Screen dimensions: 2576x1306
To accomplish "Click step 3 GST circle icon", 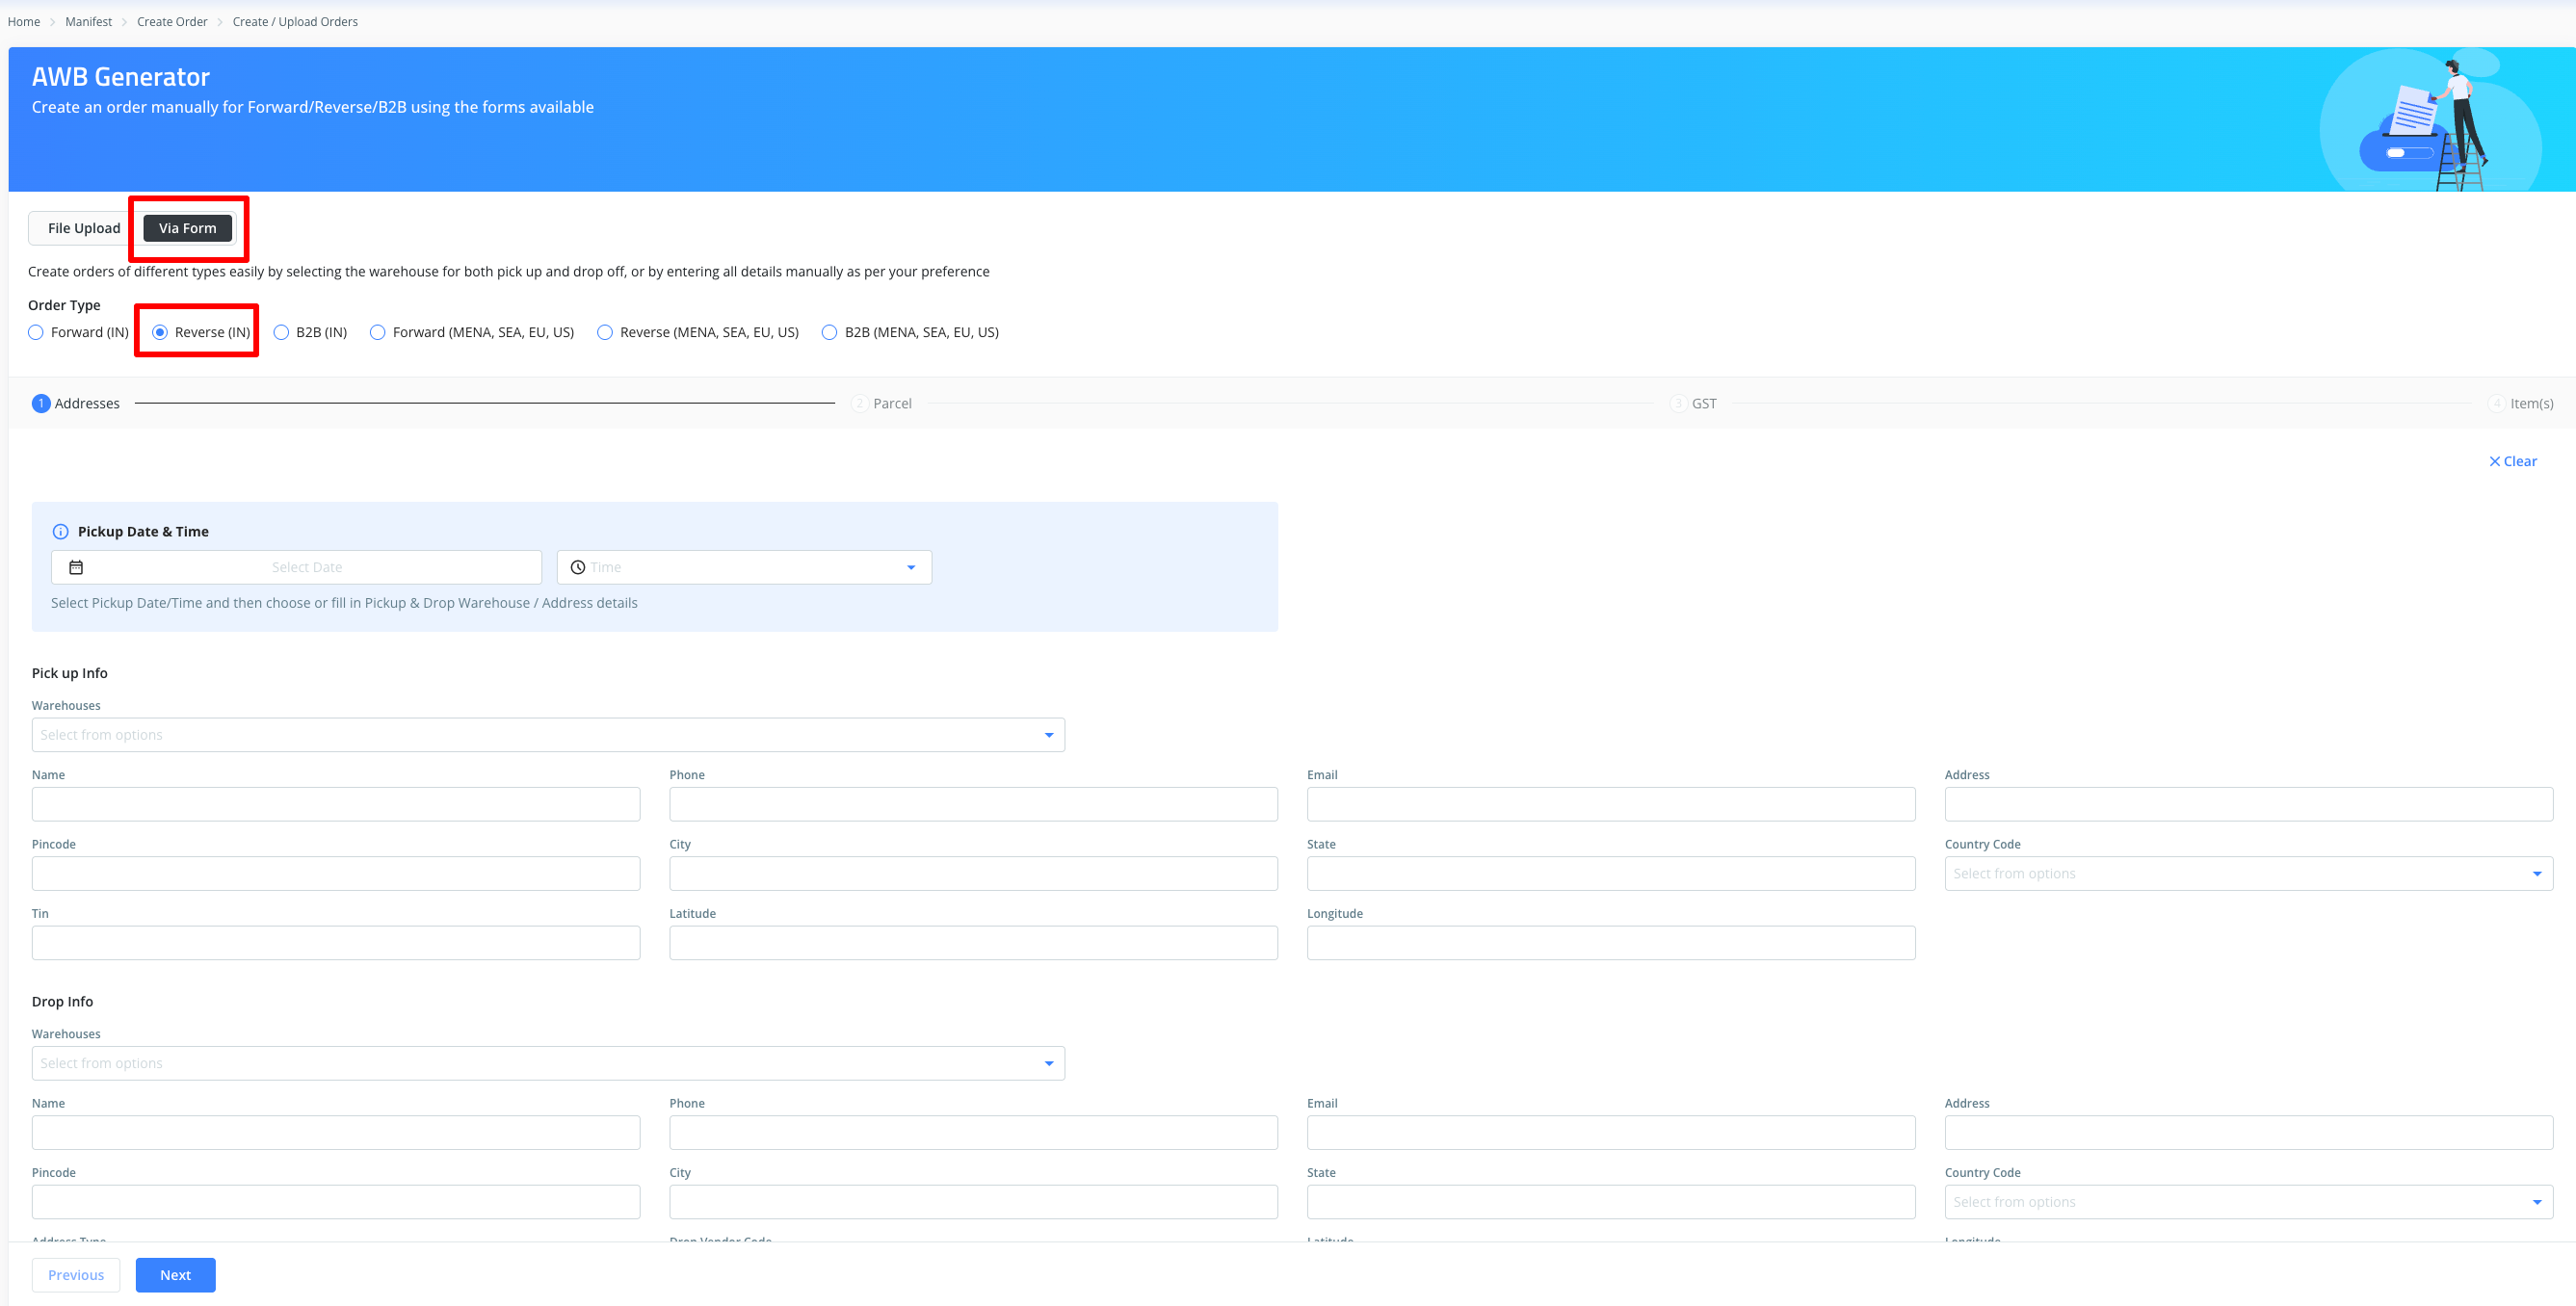I will 1678,403.
